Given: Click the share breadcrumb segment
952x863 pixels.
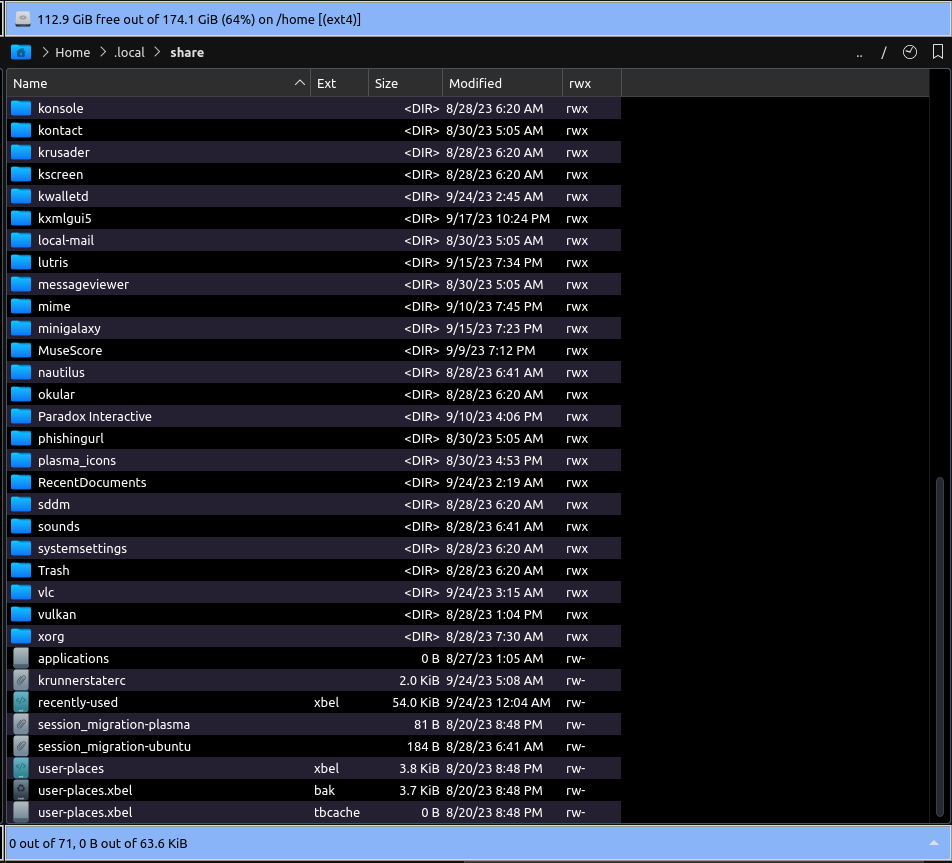Looking at the screenshot, I should tap(187, 52).
